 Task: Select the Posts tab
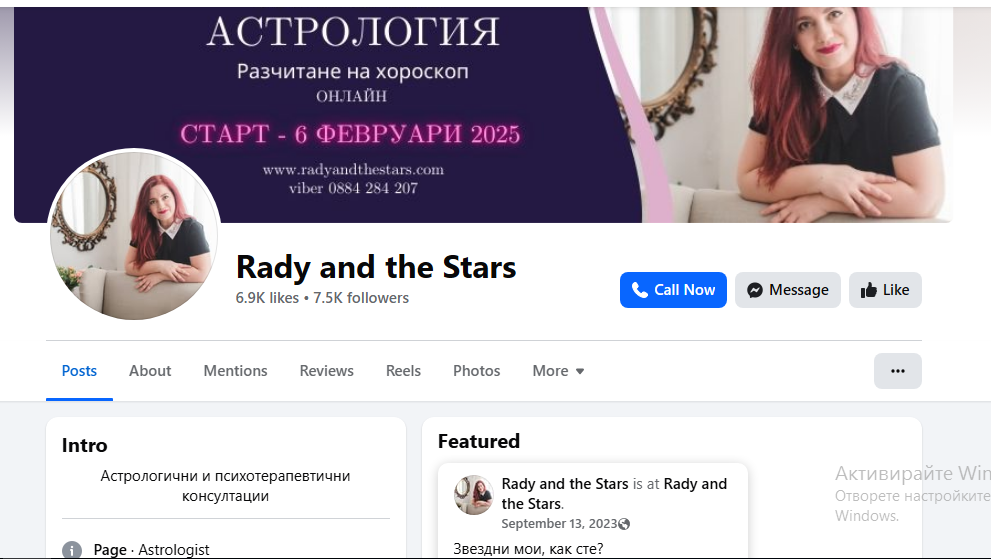(79, 371)
